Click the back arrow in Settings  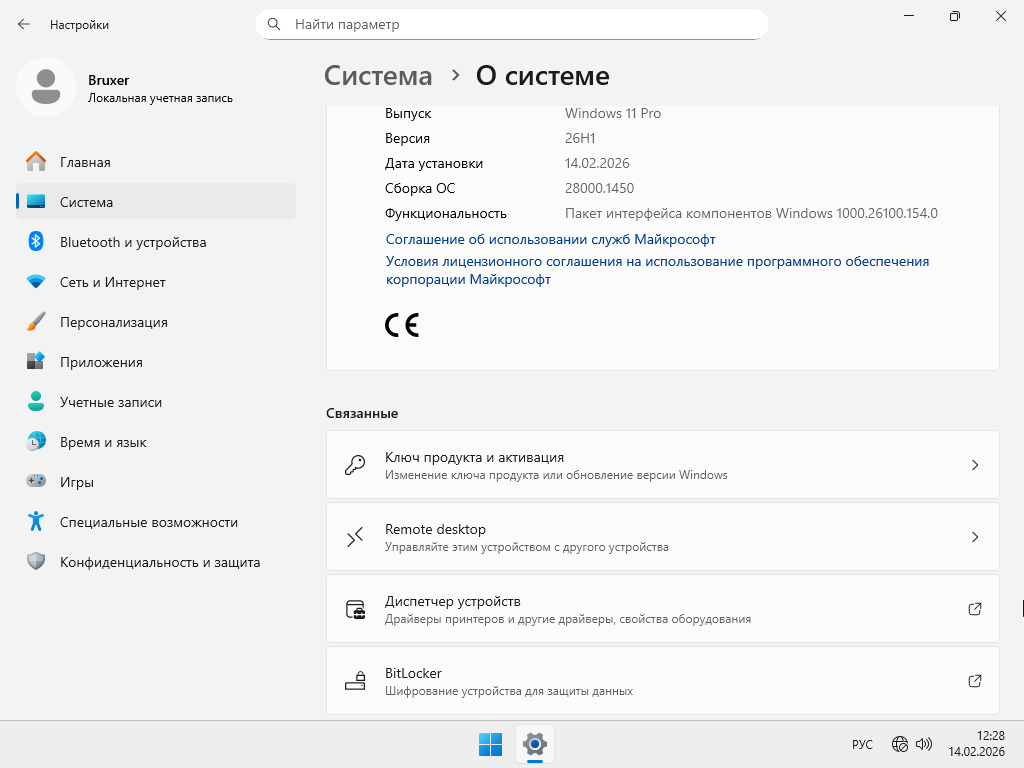click(24, 24)
